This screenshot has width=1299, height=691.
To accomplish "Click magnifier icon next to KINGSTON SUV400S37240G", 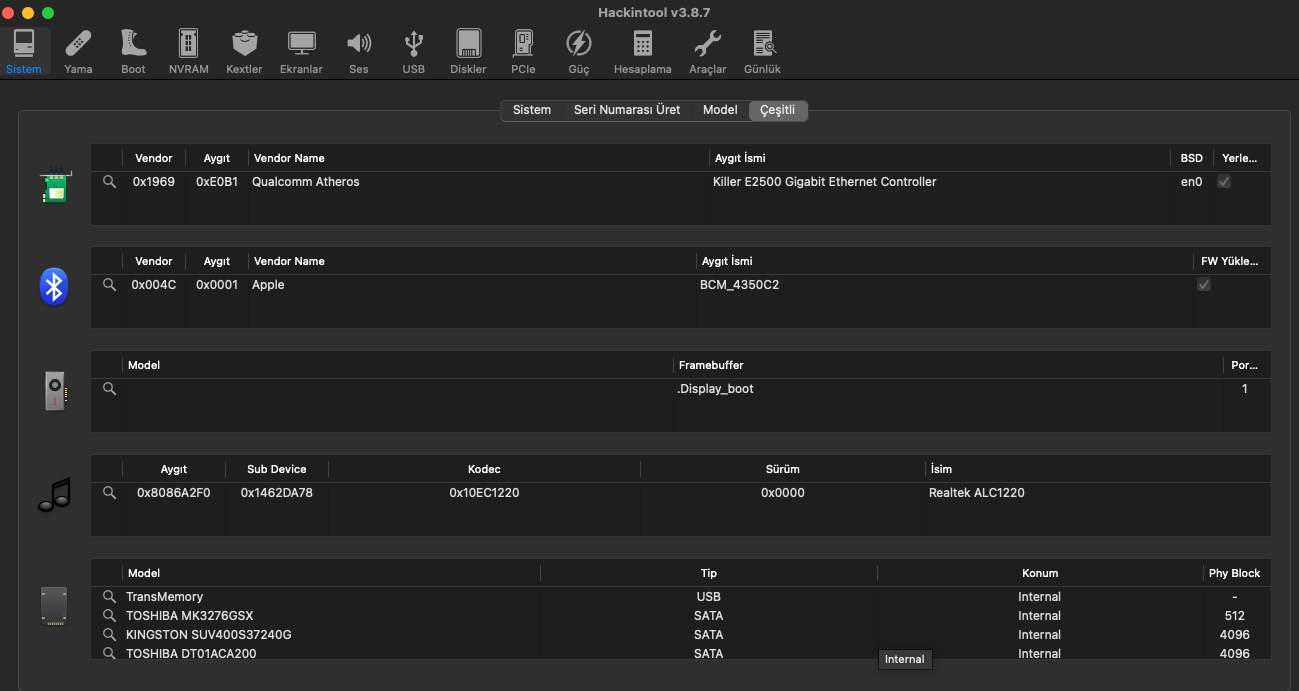I will click(109, 635).
